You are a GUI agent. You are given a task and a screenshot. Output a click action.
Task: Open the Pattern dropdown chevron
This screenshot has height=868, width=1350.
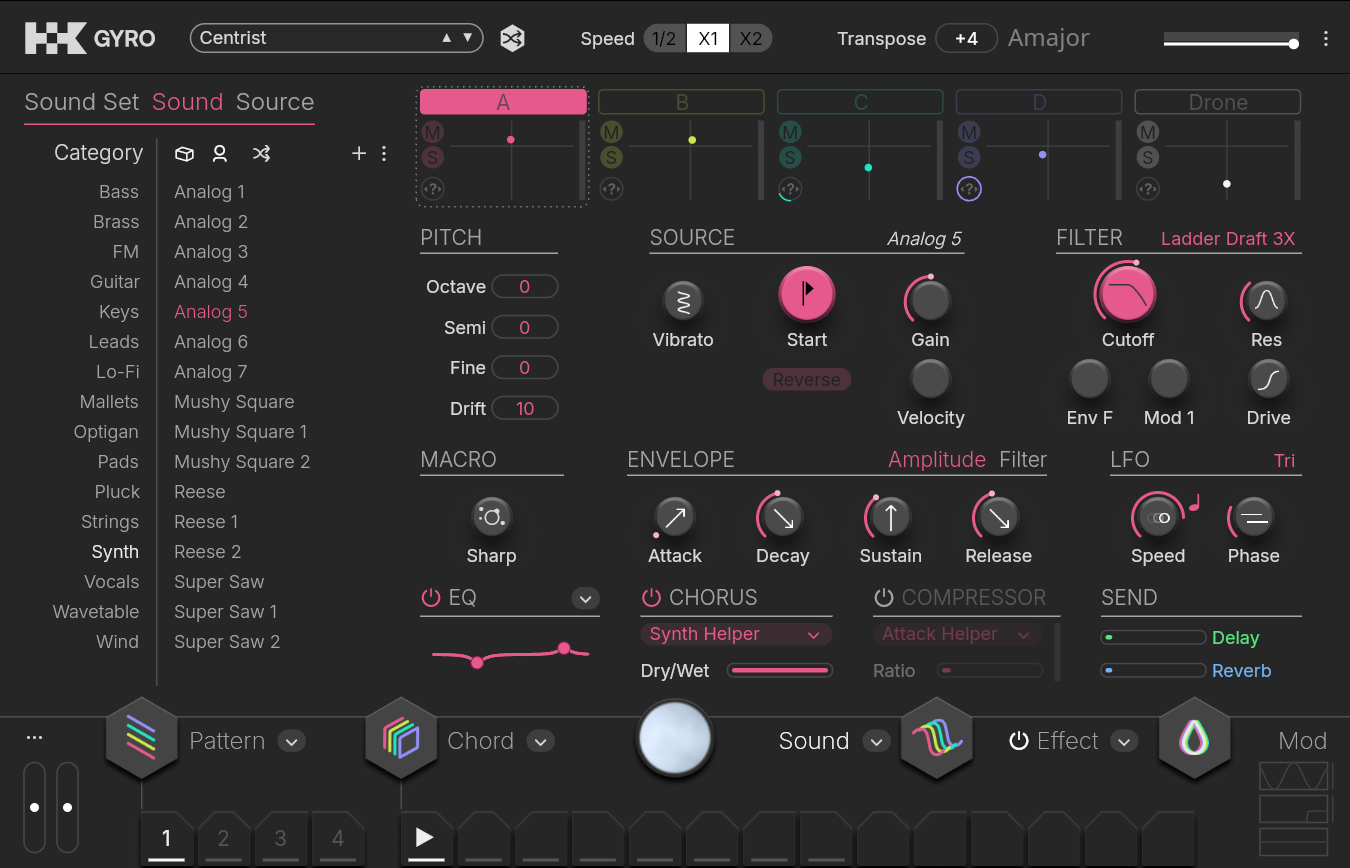(291, 741)
